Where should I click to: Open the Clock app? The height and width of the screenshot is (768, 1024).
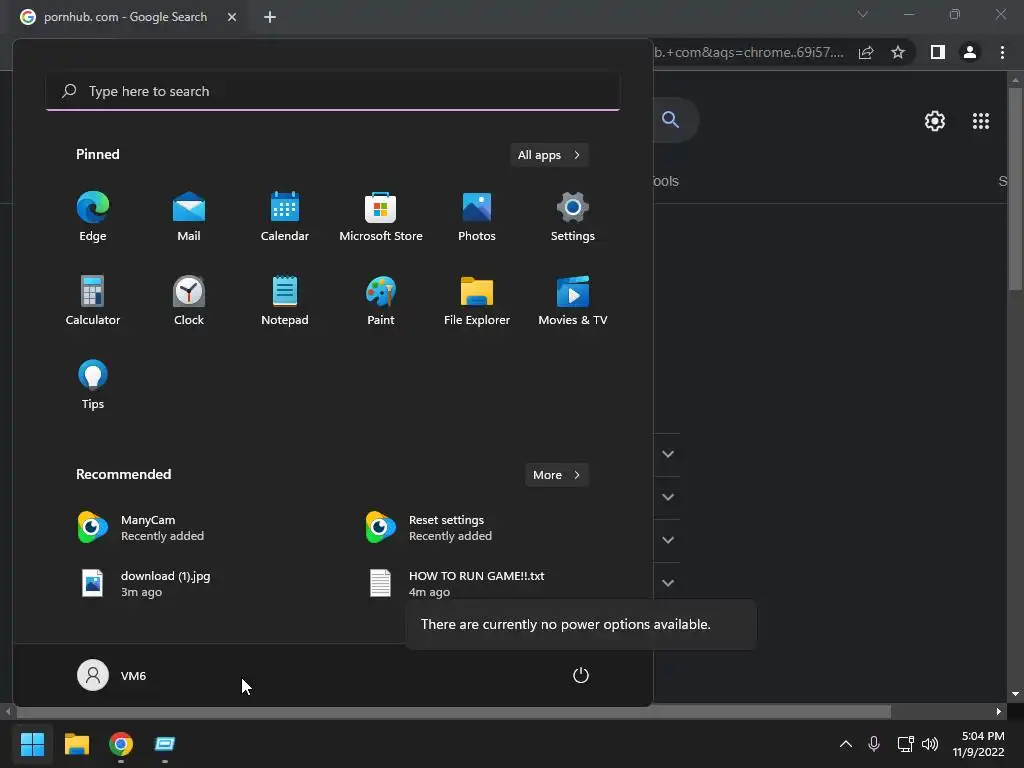189,300
